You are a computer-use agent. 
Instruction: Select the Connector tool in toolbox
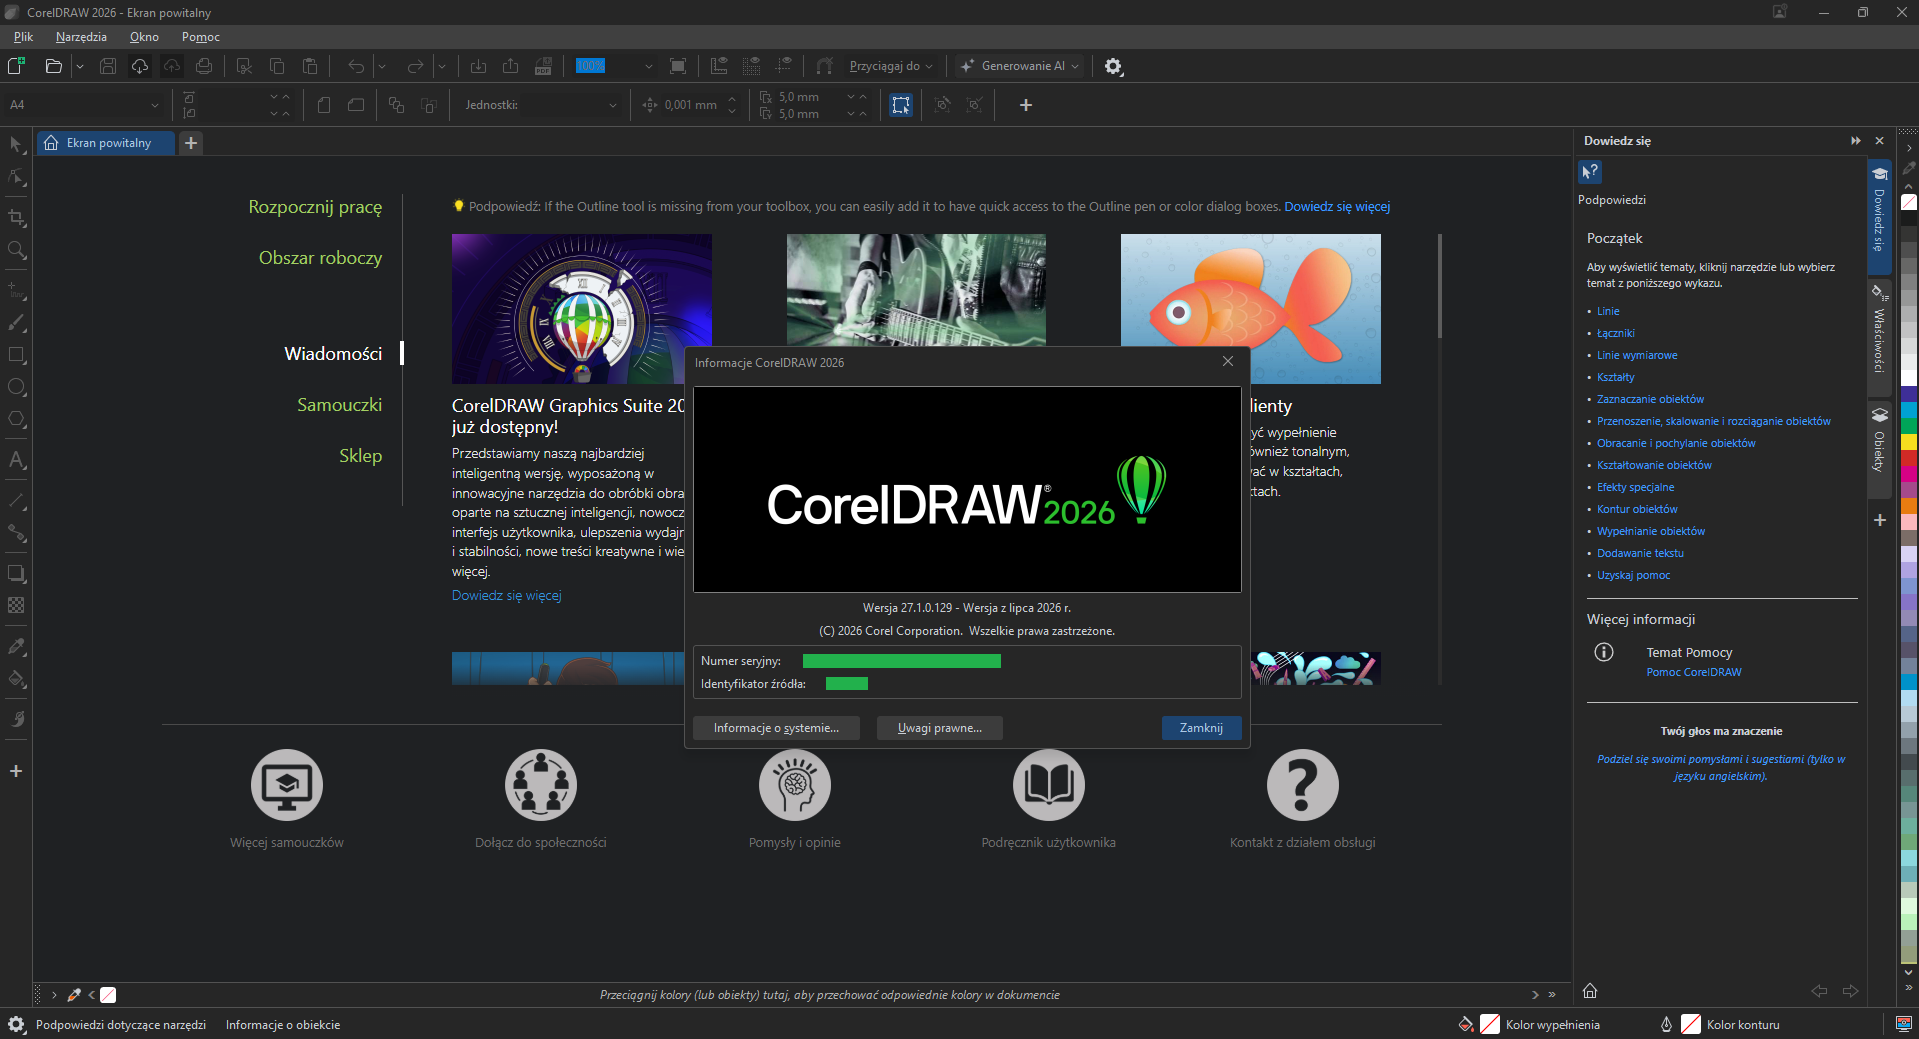16,533
